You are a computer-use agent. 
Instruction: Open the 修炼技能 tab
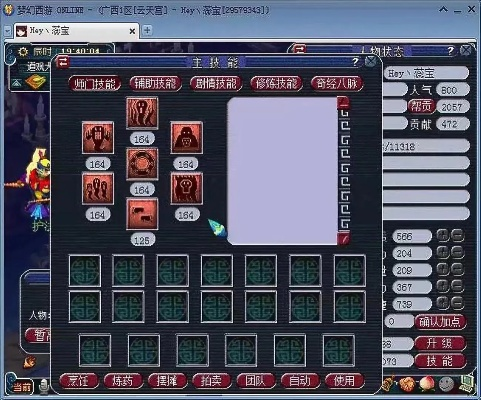276,83
